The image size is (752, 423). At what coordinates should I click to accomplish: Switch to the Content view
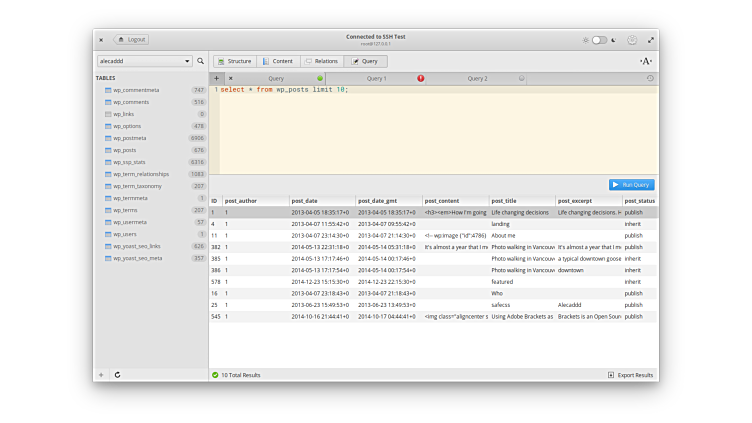pyautogui.click(x=278, y=61)
